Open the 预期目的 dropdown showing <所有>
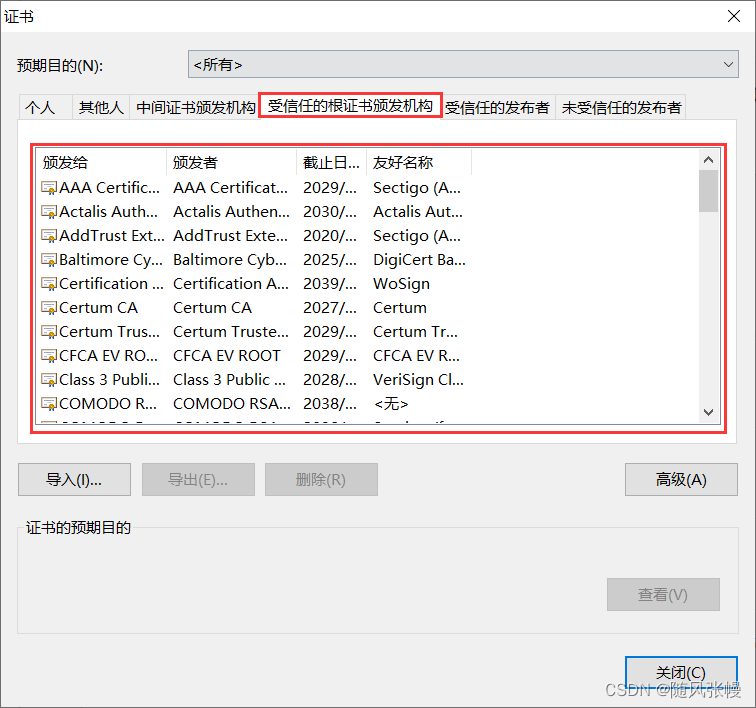Image resolution: width=756 pixels, height=708 pixels. pyautogui.click(x=463, y=64)
